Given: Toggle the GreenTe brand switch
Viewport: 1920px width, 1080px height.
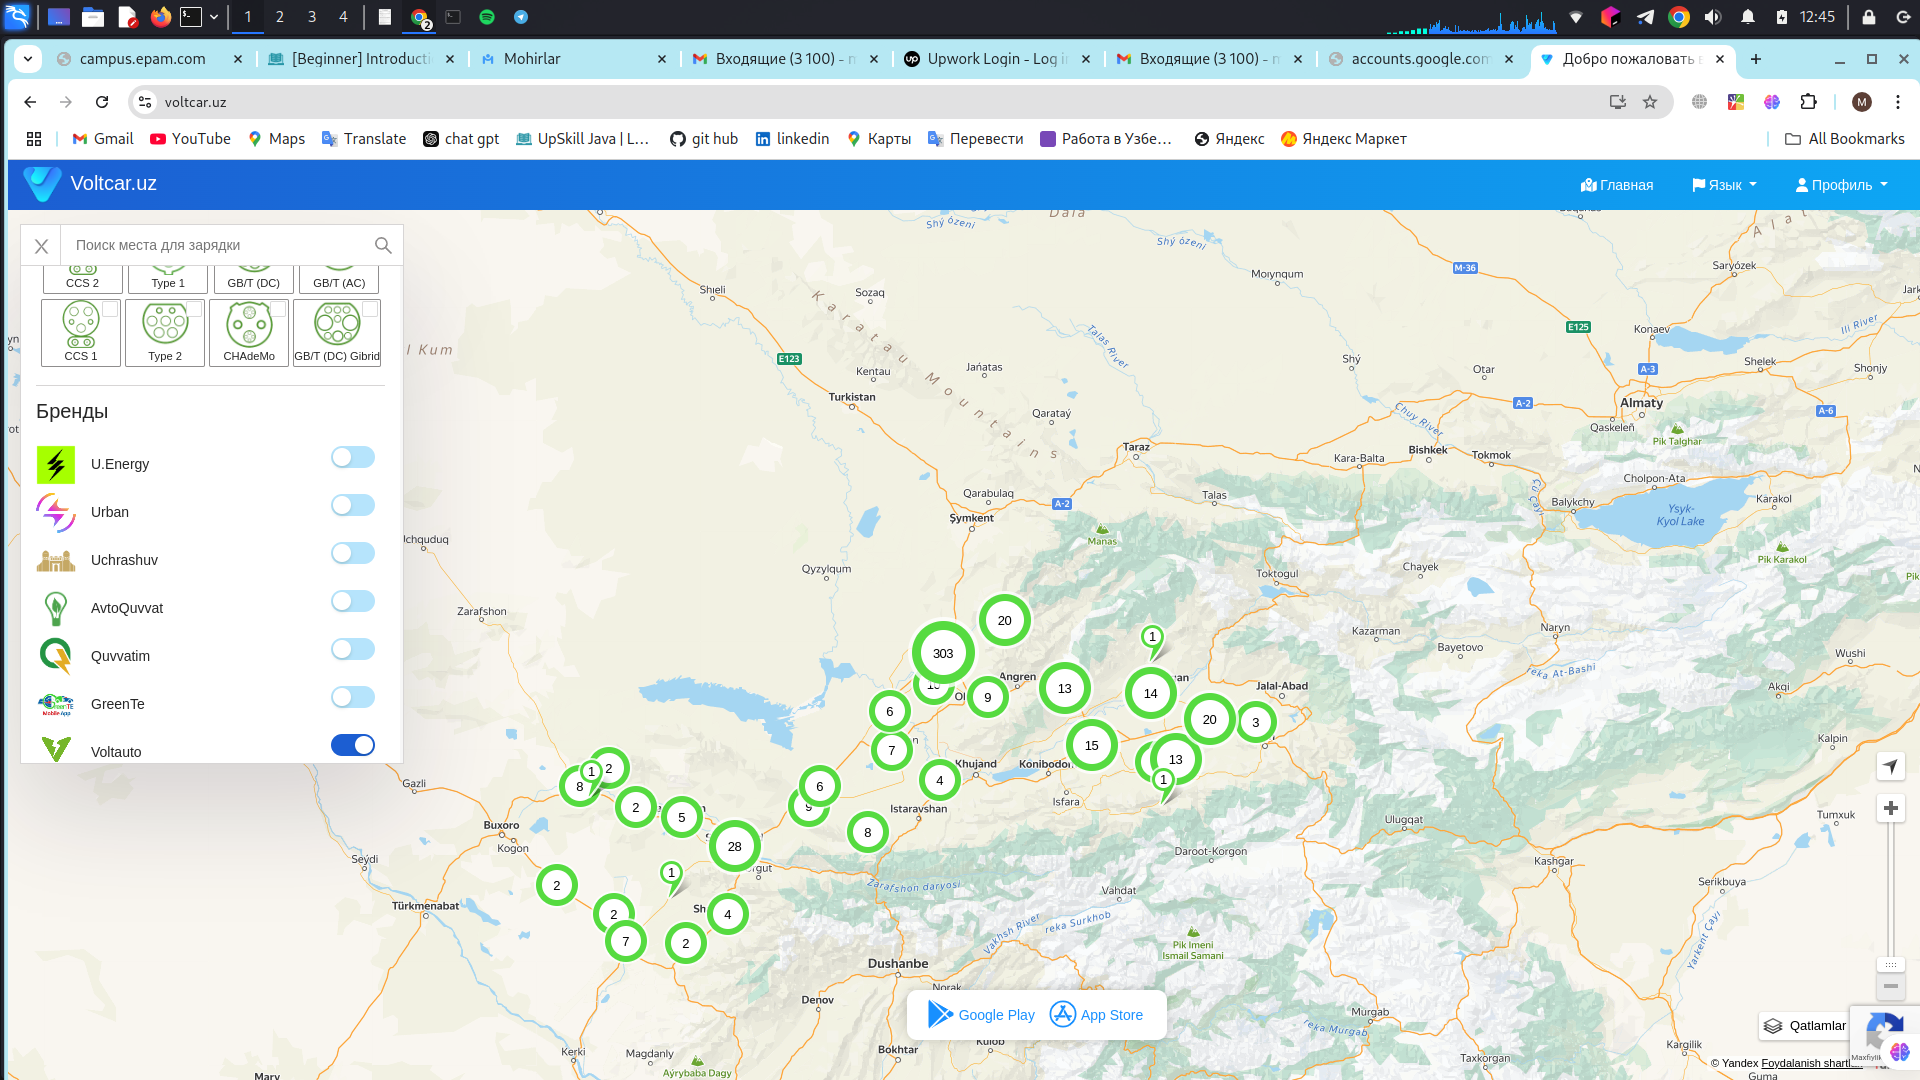Looking at the screenshot, I should click(x=353, y=697).
